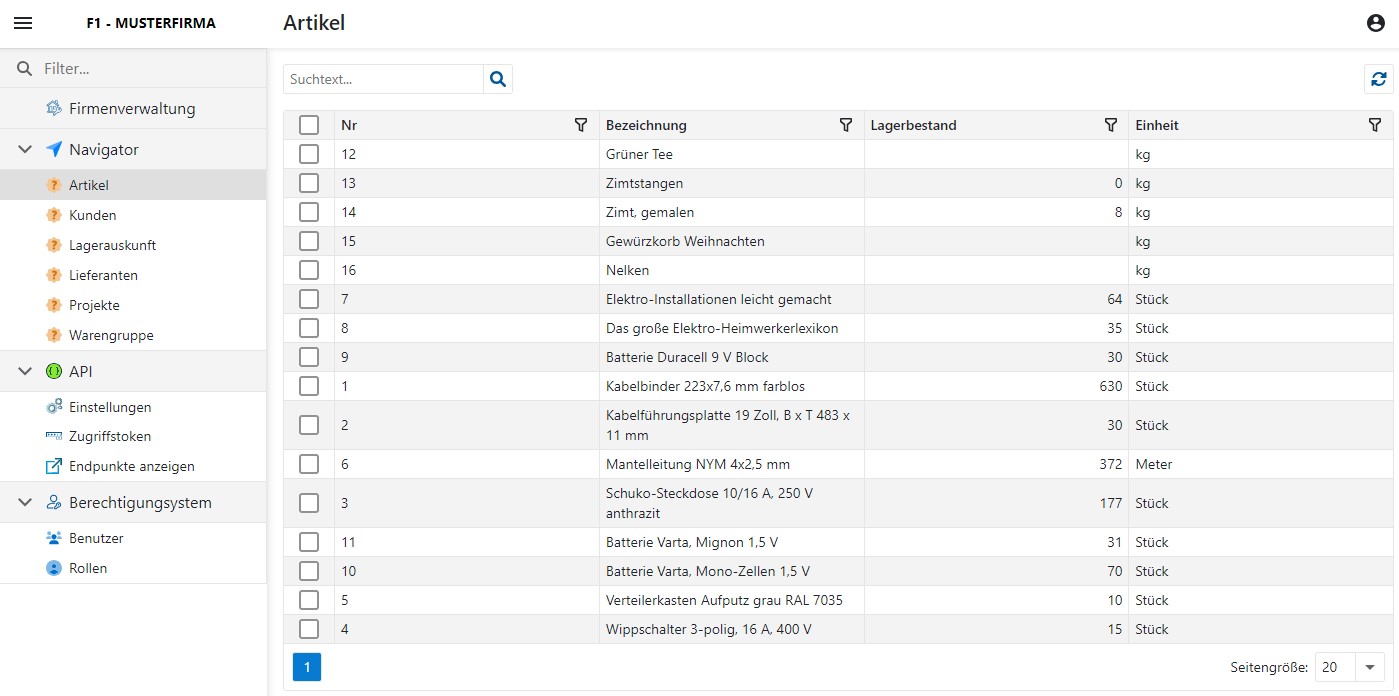Open Endpunkte anzeigen external link
The height and width of the screenshot is (696, 1399).
tap(131, 466)
